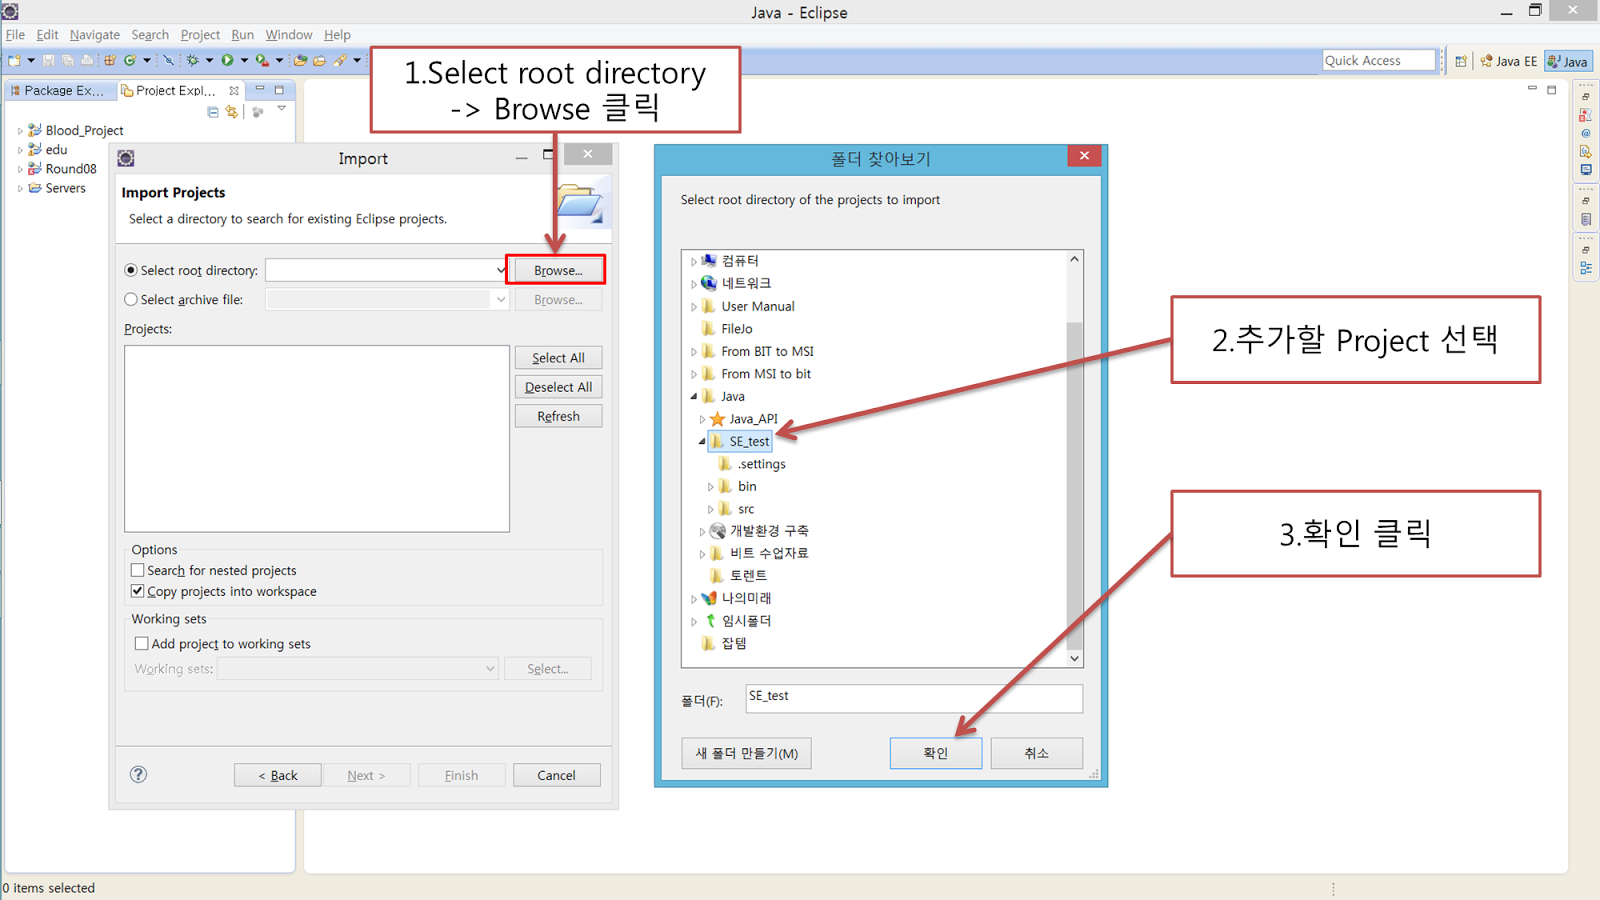Open the Project Explorer View Menu triangle
Screen dimensions: 1600x900
282,109
